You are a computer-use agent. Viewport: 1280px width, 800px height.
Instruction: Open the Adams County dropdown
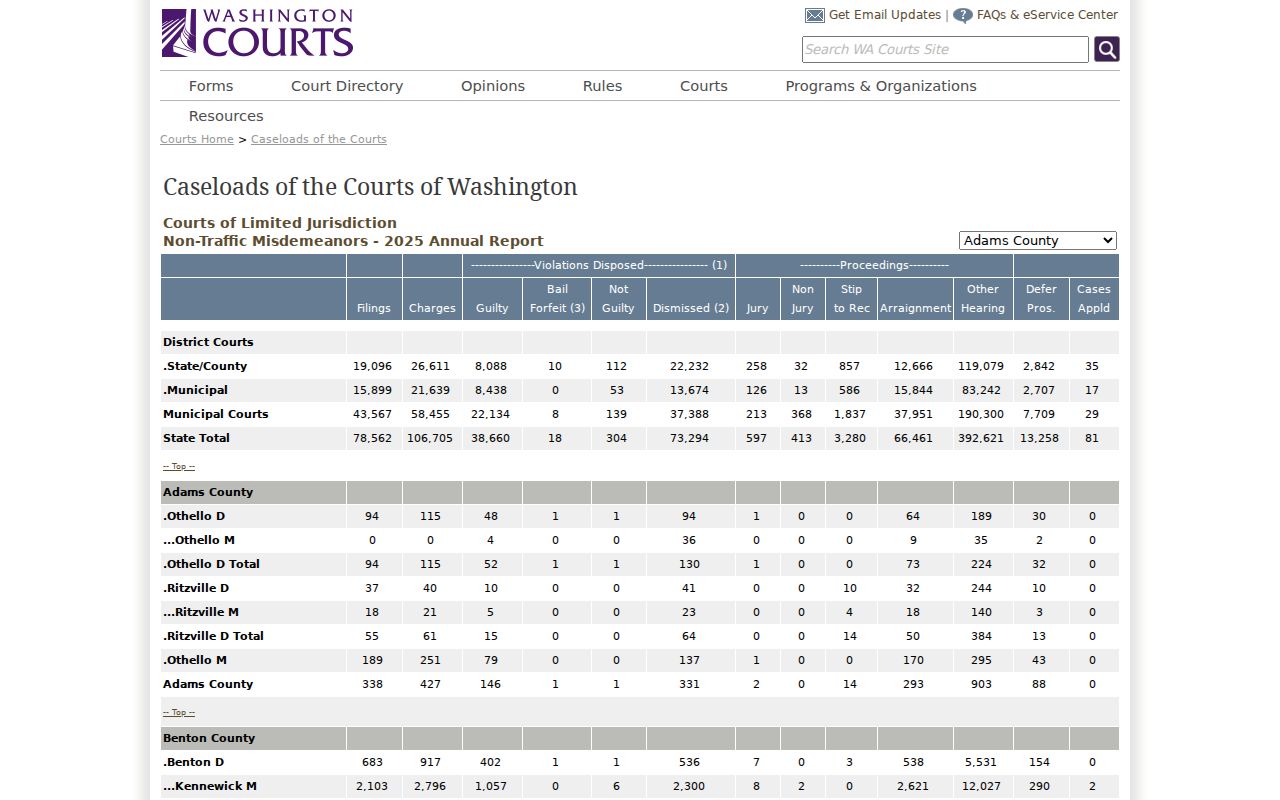pos(1038,241)
